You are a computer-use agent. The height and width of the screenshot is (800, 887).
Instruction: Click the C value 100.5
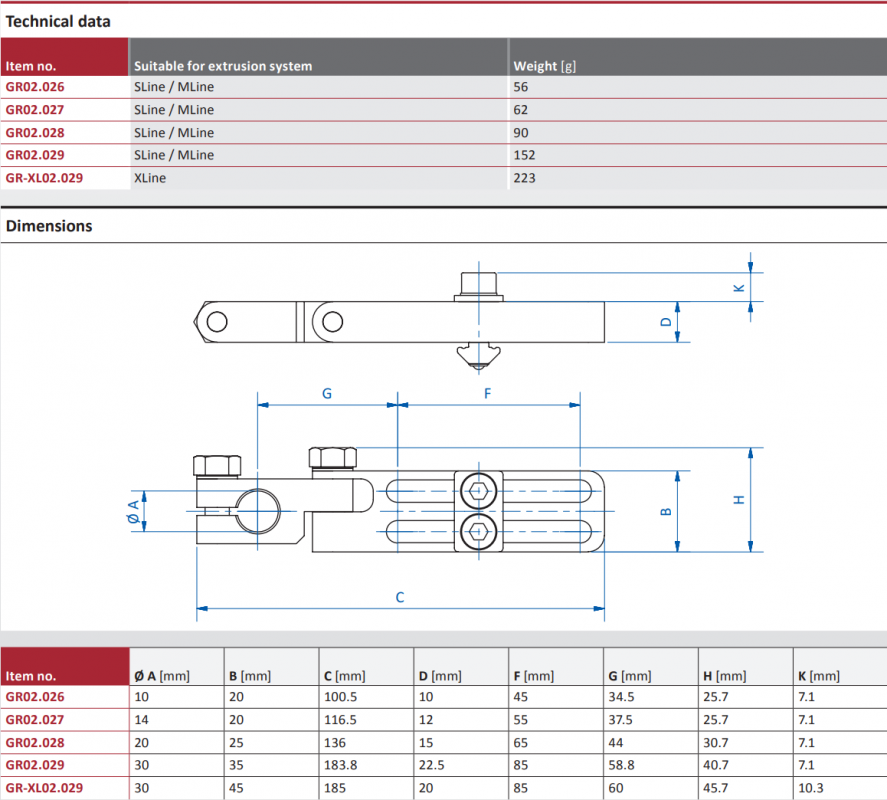tap(341, 697)
